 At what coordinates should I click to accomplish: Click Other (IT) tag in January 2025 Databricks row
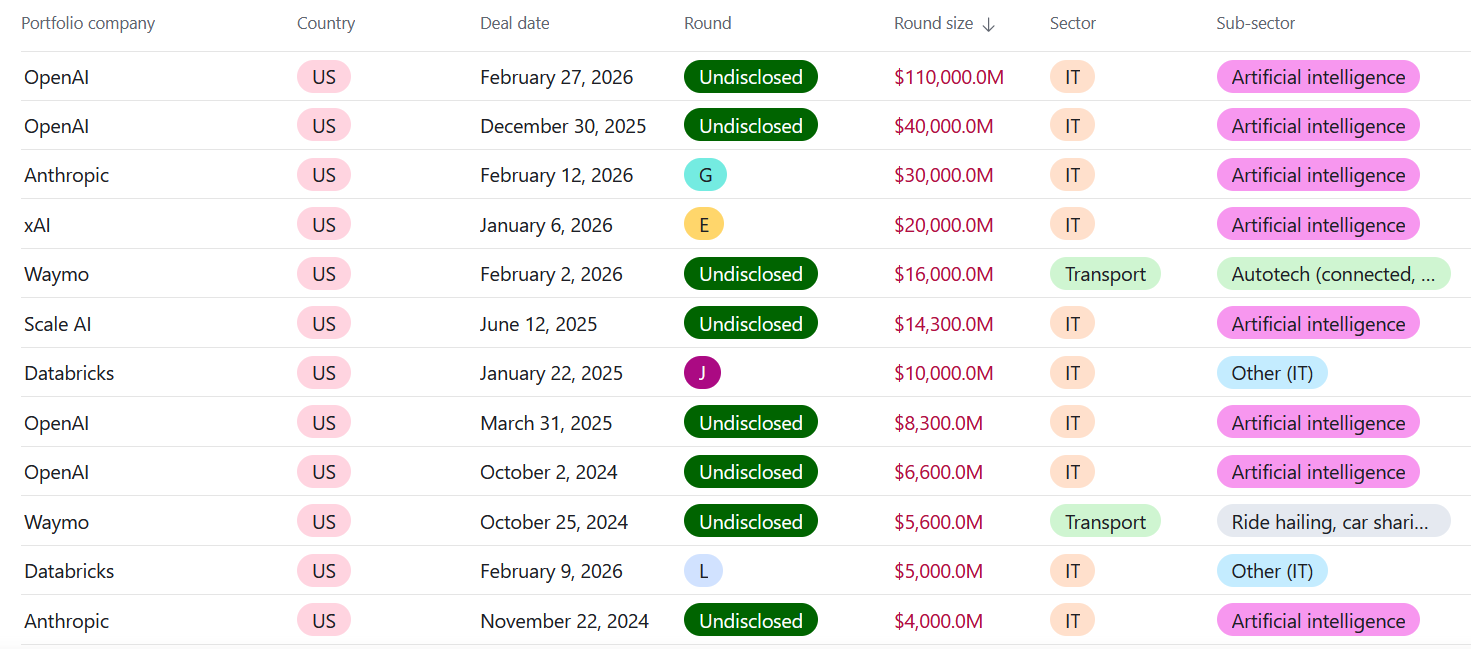[1272, 373]
